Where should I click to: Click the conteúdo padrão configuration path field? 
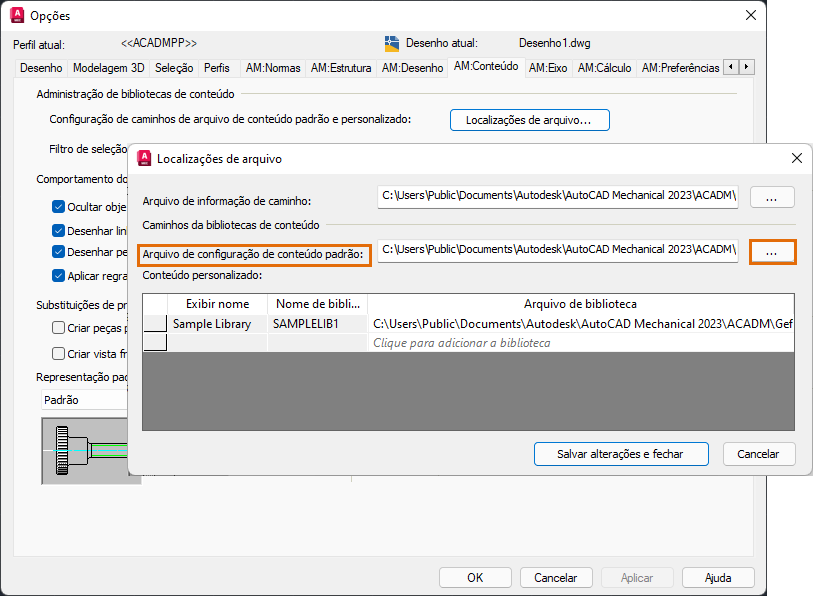point(557,251)
